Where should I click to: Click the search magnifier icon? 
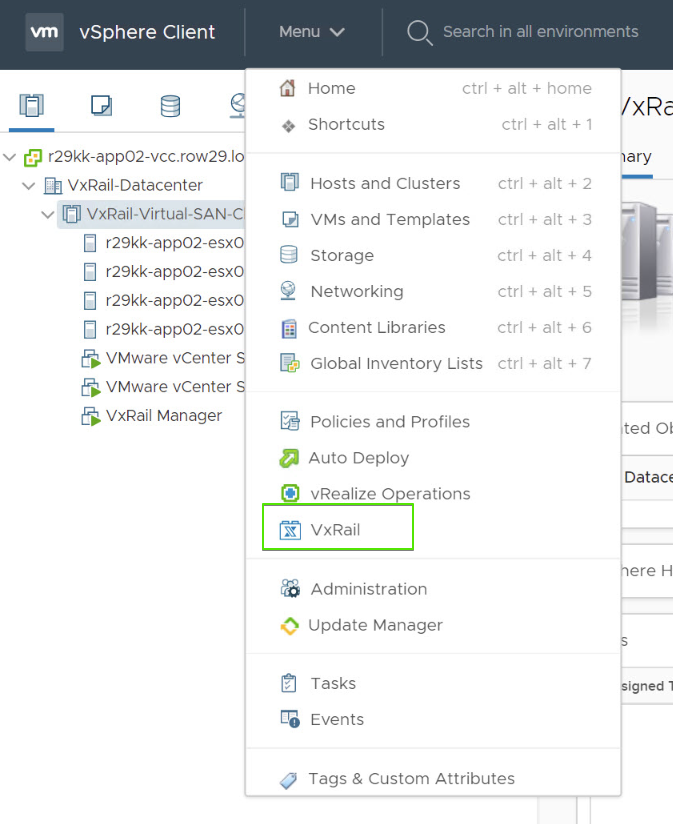[x=419, y=33]
